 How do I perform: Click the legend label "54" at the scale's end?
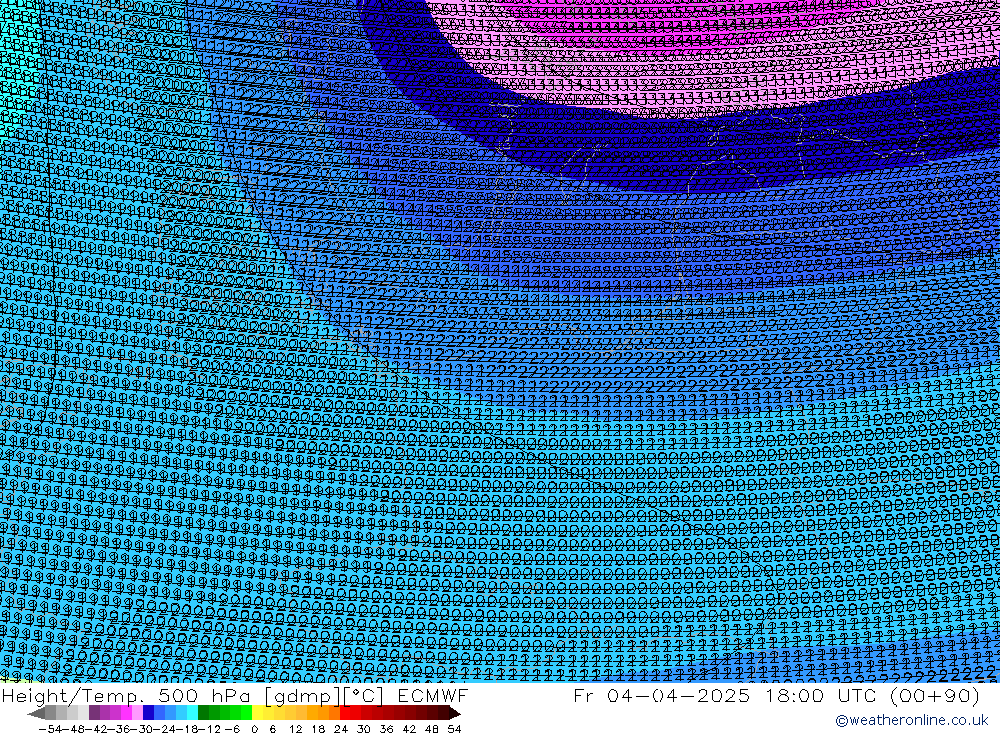click(454, 729)
